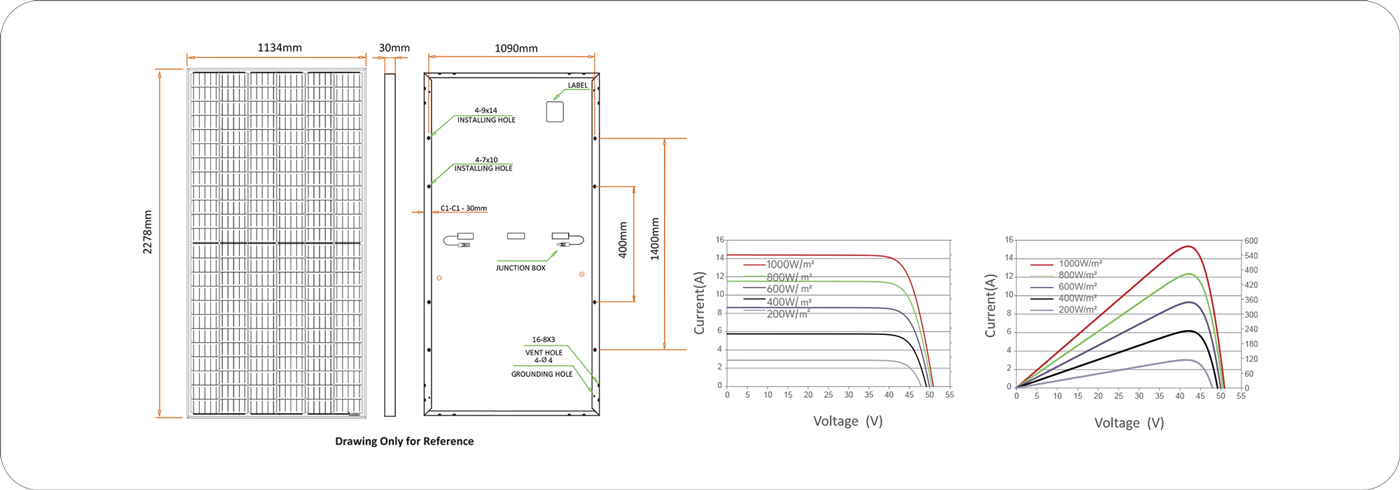Select the front view solar panel drawing

click(x=275, y=243)
